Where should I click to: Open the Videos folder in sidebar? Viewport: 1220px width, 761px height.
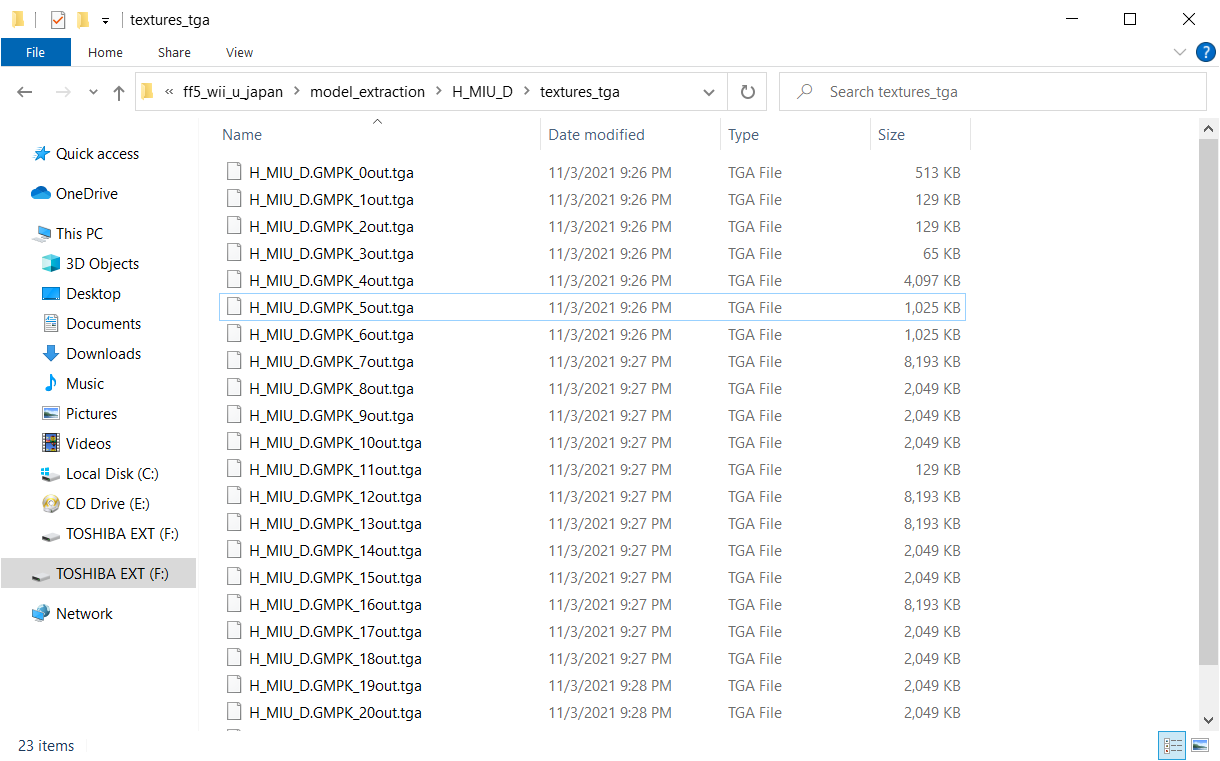(x=88, y=444)
